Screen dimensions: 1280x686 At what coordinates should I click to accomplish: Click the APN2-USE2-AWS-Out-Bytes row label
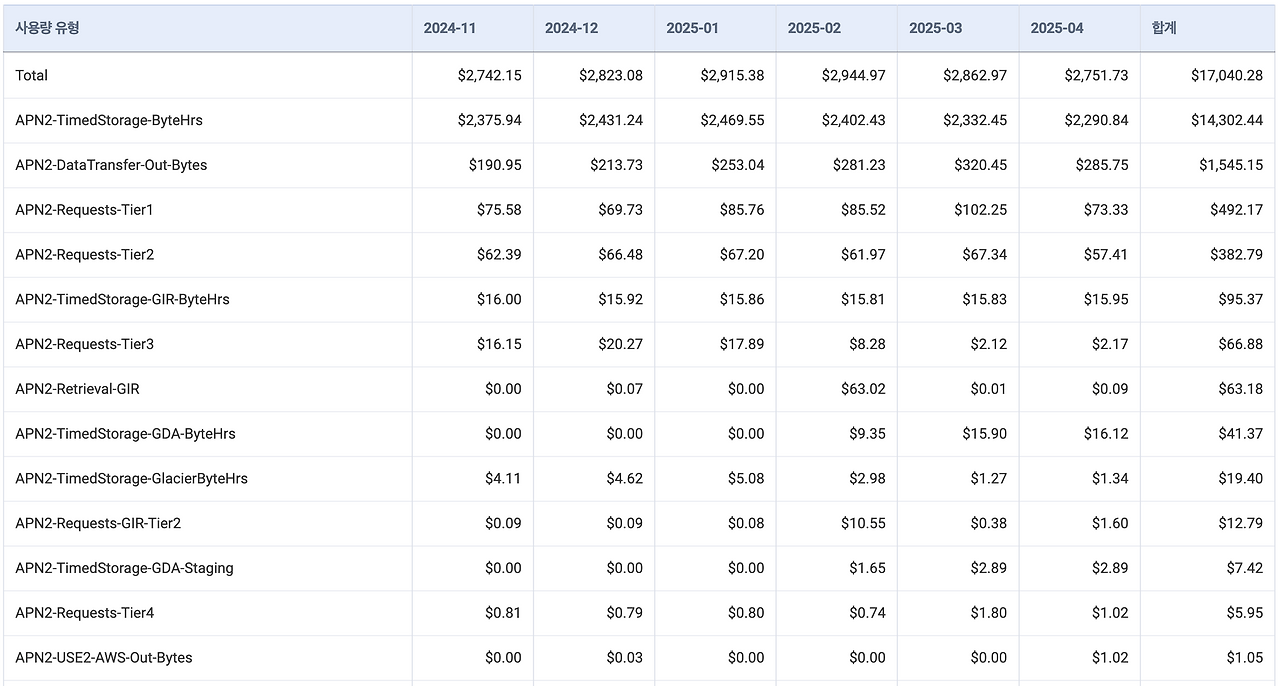(x=104, y=657)
